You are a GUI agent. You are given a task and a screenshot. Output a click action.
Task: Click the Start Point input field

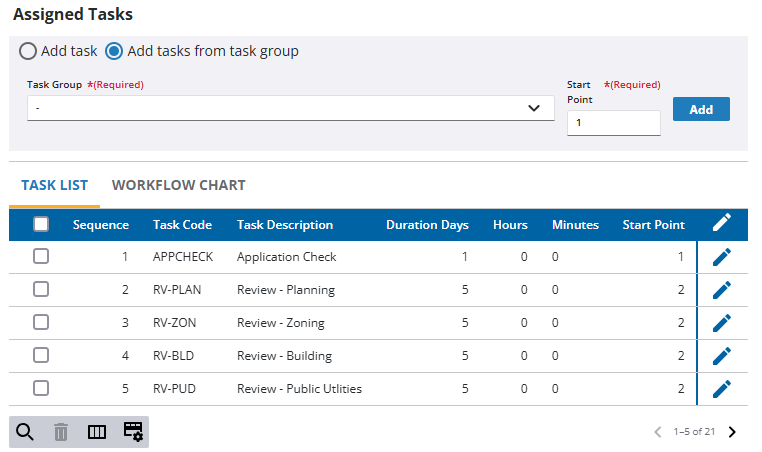(613, 122)
